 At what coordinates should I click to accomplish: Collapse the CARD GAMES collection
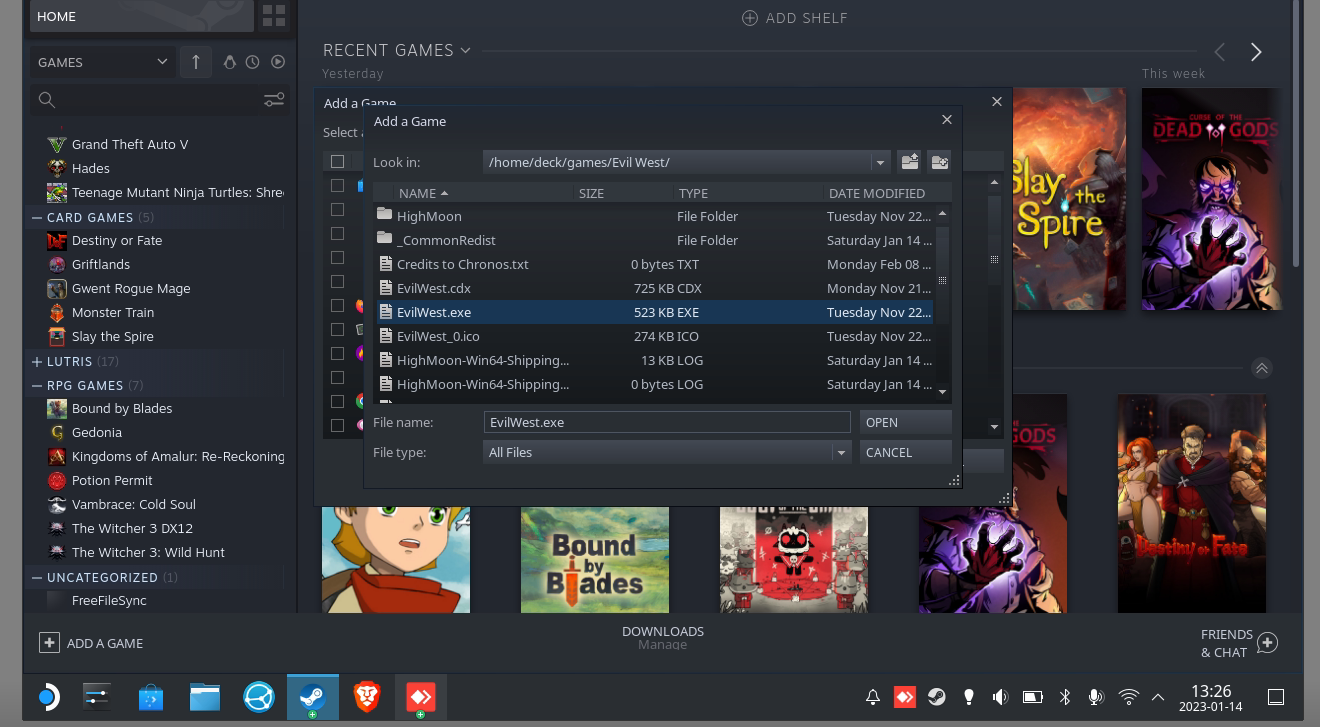[37, 217]
